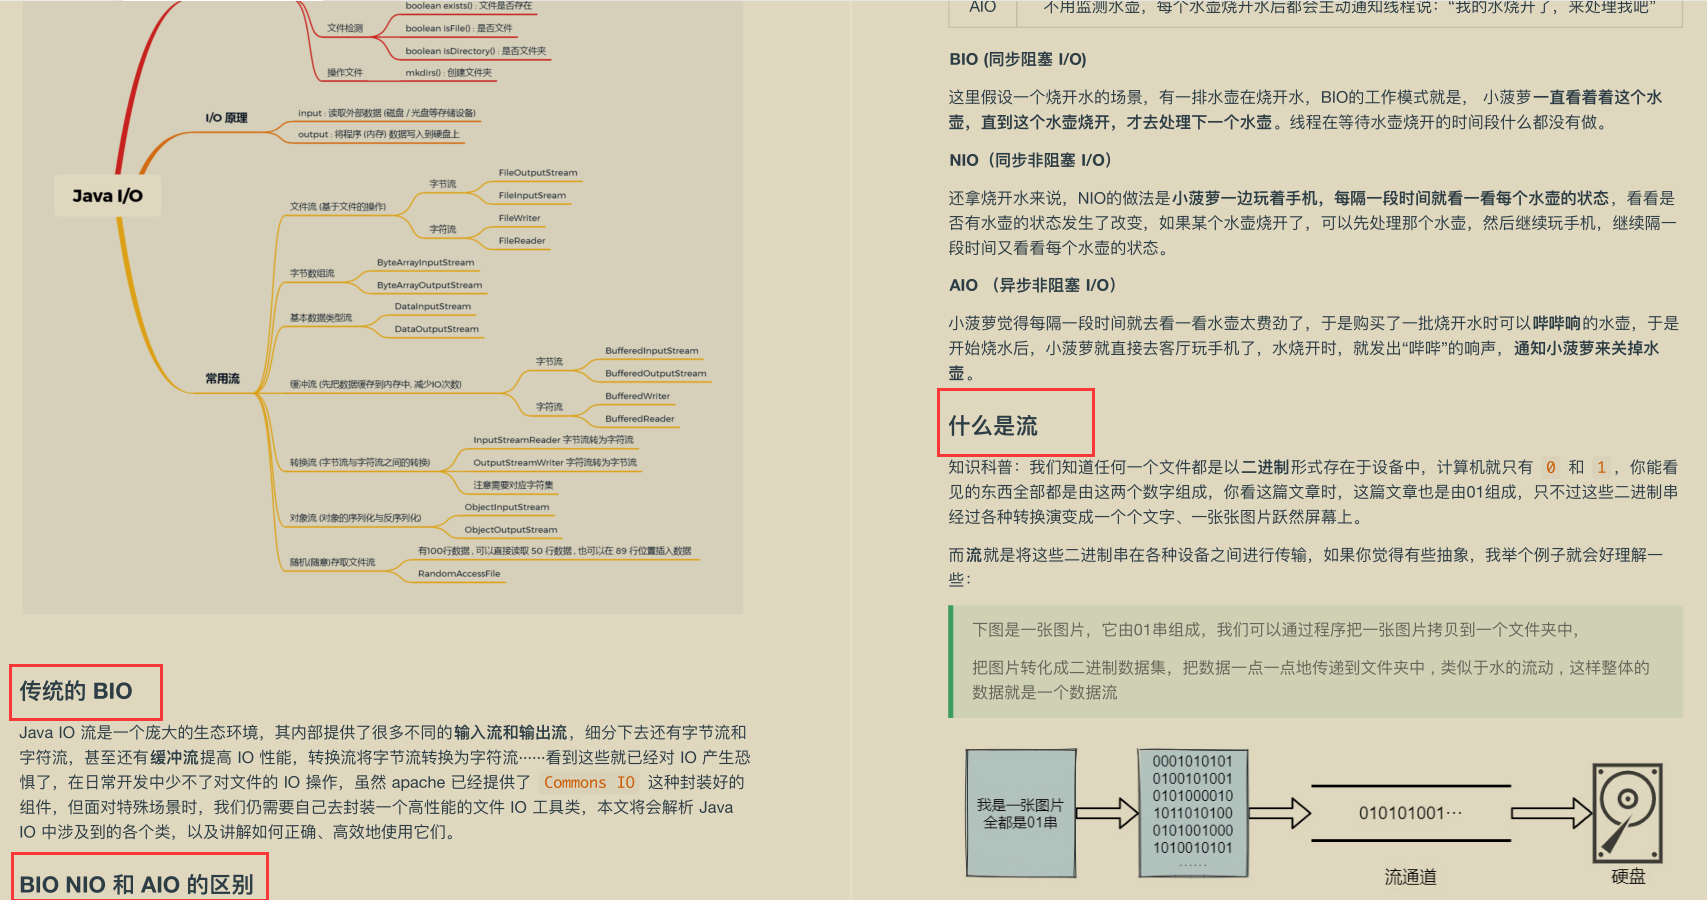Click the '我是一张图片 全都是01串' box
Image resolution: width=1707 pixels, height=900 pixels.
[x=1021, y=813]
